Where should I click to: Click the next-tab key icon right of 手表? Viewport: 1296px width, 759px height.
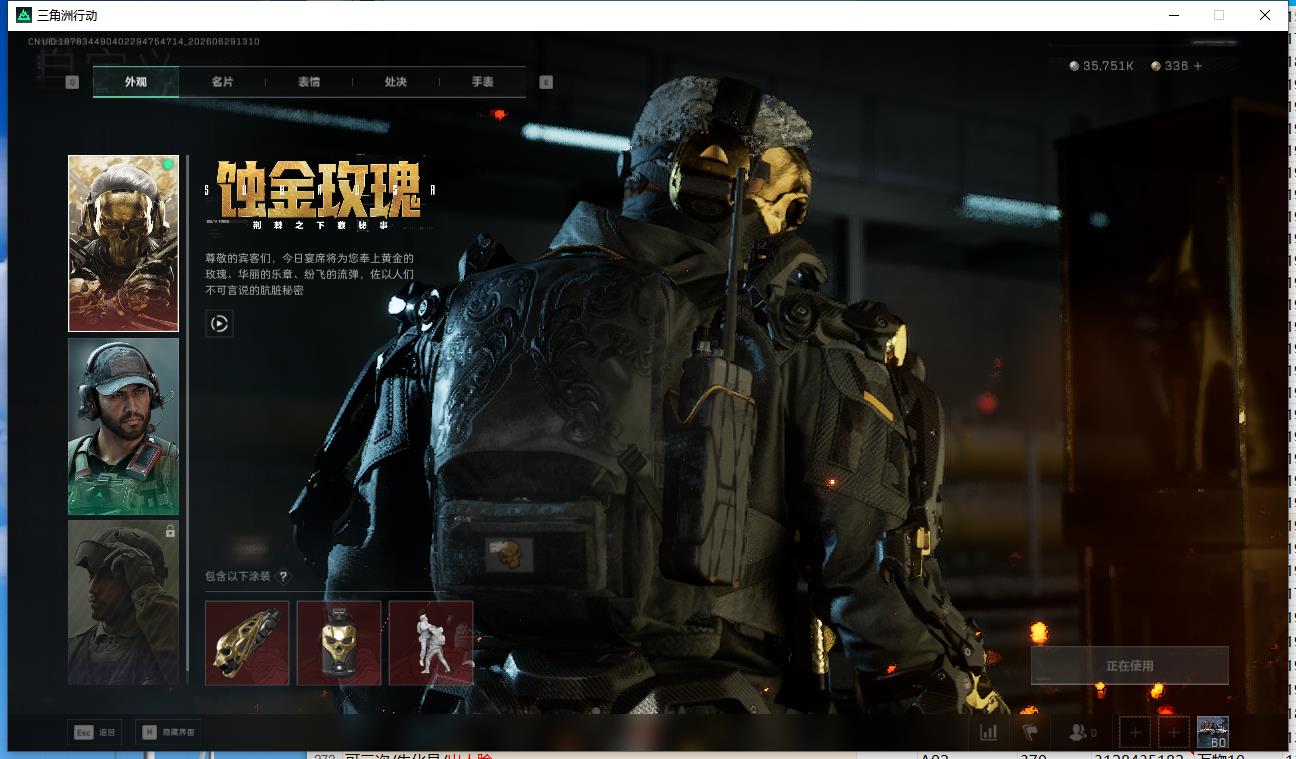point(546,82)
